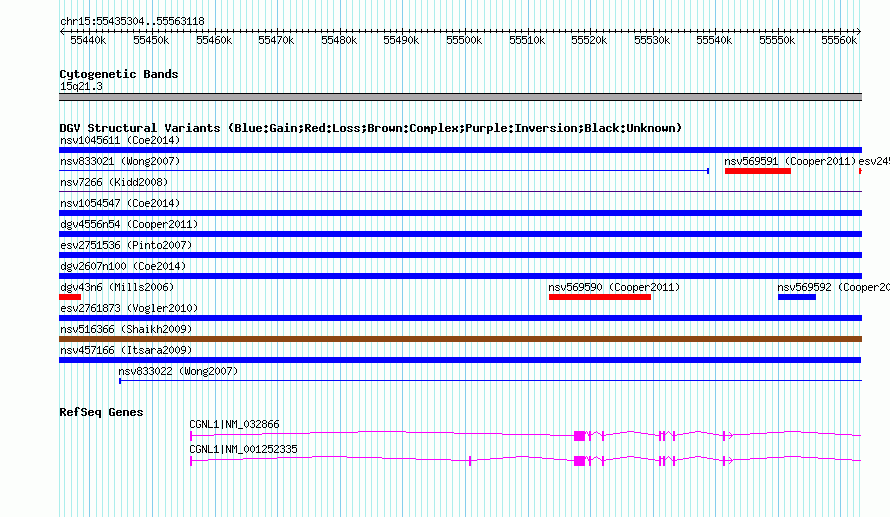The width and height of the screenshot is (890, 517).
Task: Select the short red dgv43n6 loss bar
Action: pyautogui.click(x=70, y=297)
